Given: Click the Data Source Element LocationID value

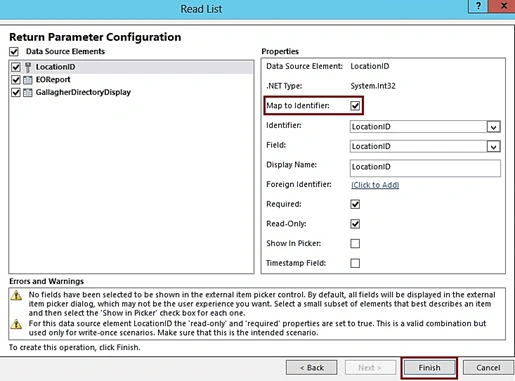Looking at the screenshot, I should 370,66.
